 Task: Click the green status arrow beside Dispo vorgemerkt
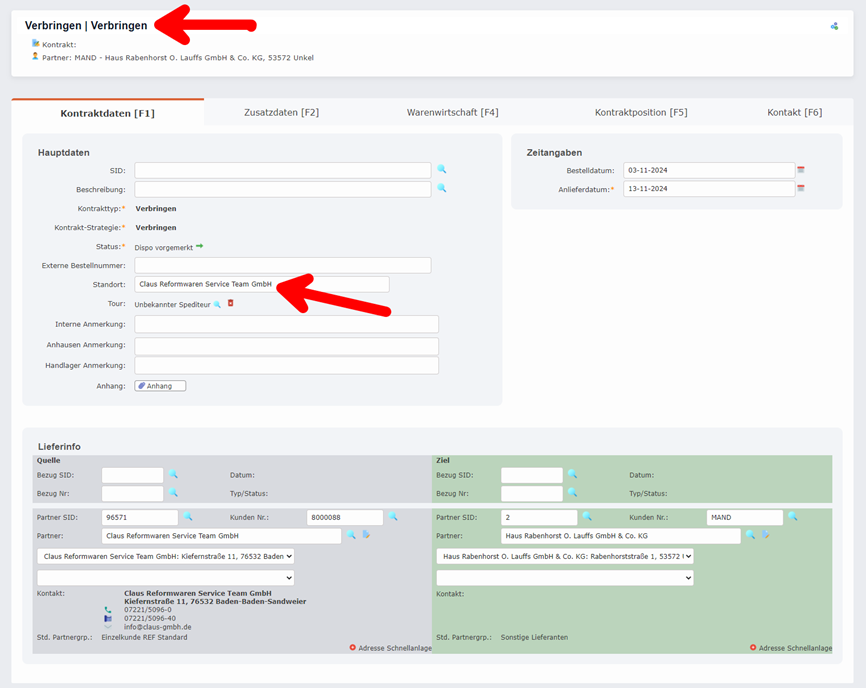pyautogui.click(x=200, y=246)
